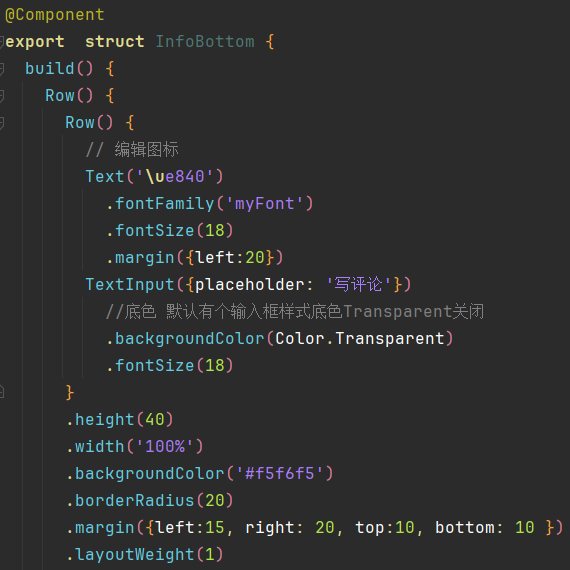Image resolution: width=570 pixels, height=570 pixels.
Task: Click the '100%' width string
Action: (165, 446)
